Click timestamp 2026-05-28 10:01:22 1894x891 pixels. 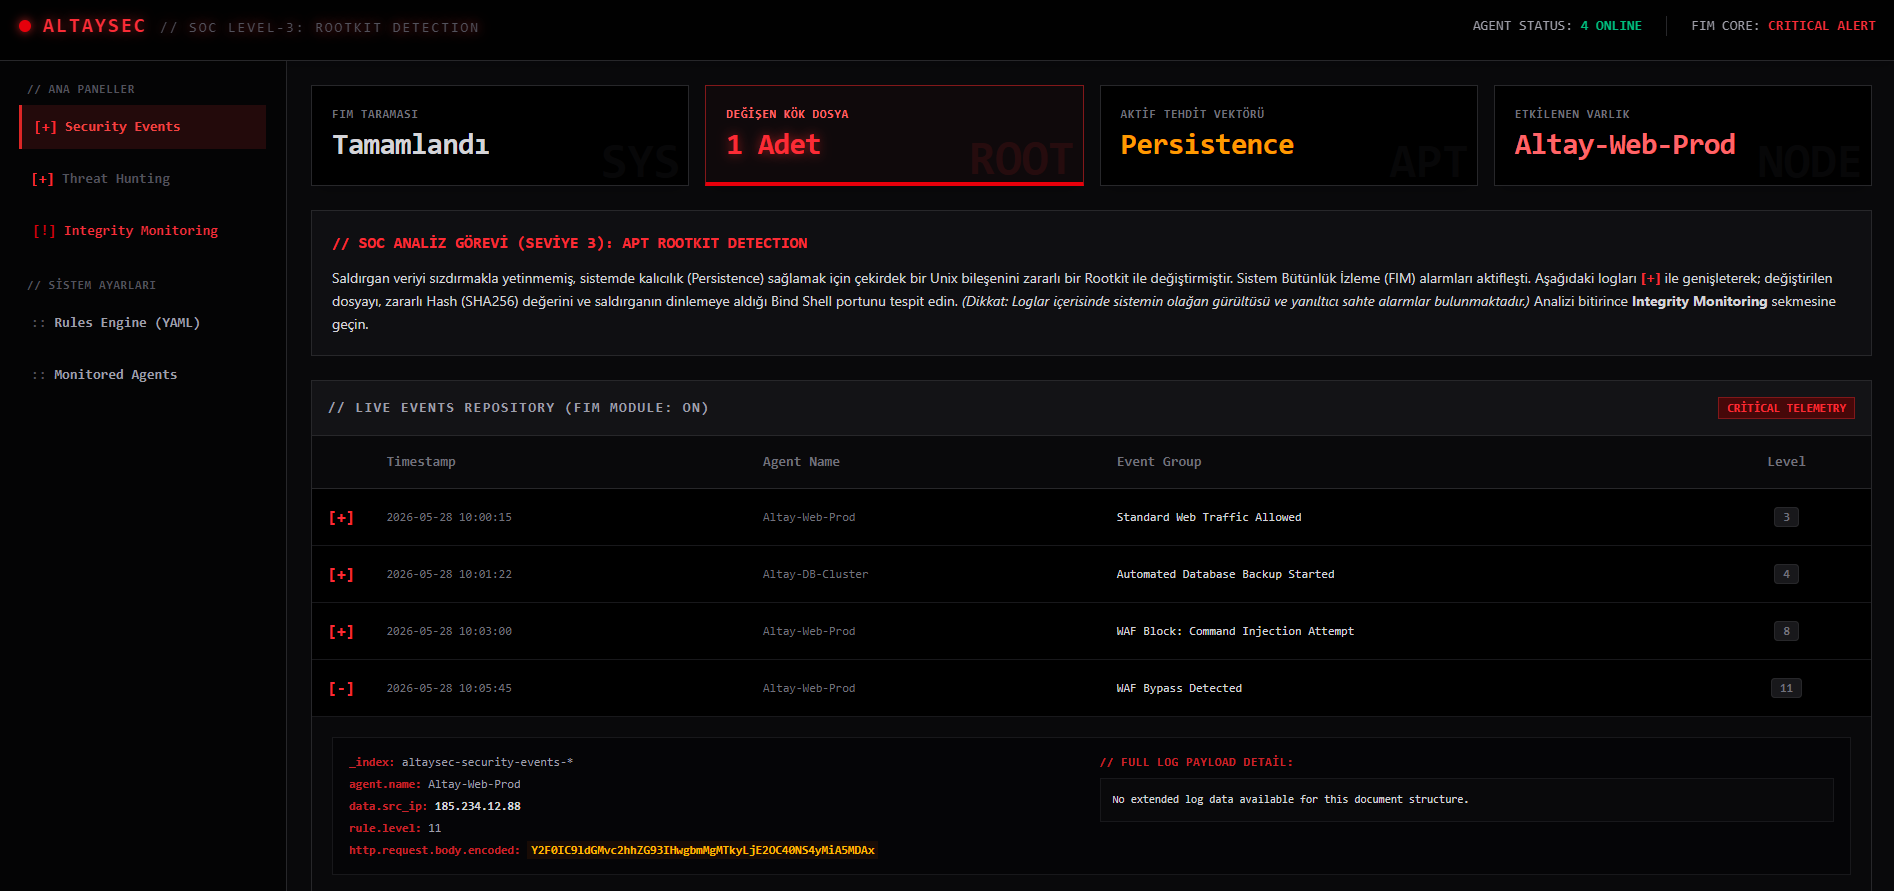tap(449, 574)
